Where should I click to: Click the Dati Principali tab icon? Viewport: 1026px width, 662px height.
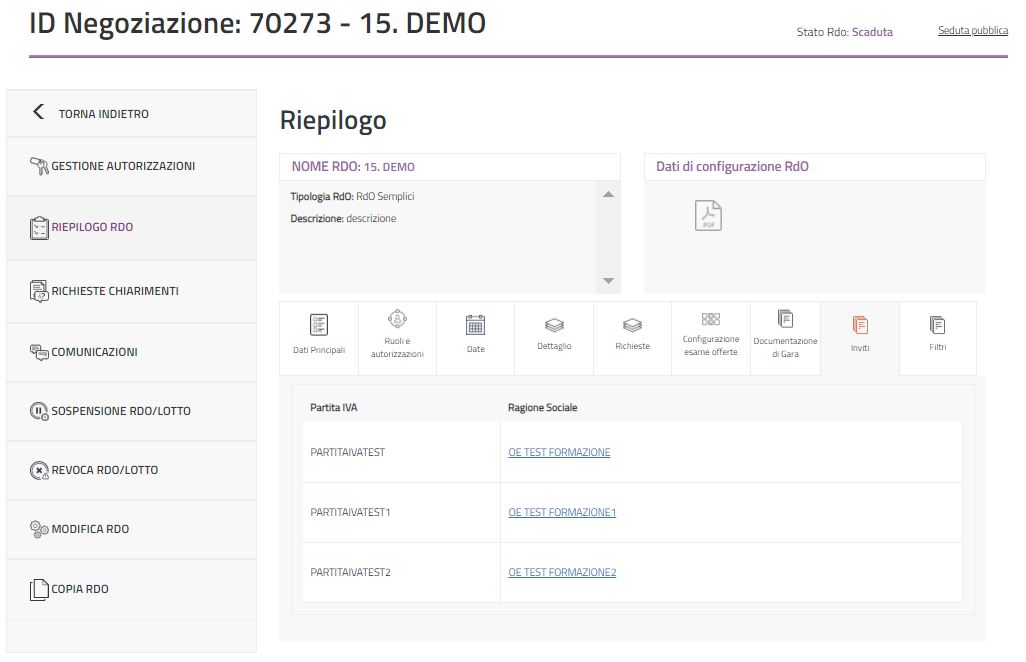point(319,325)
